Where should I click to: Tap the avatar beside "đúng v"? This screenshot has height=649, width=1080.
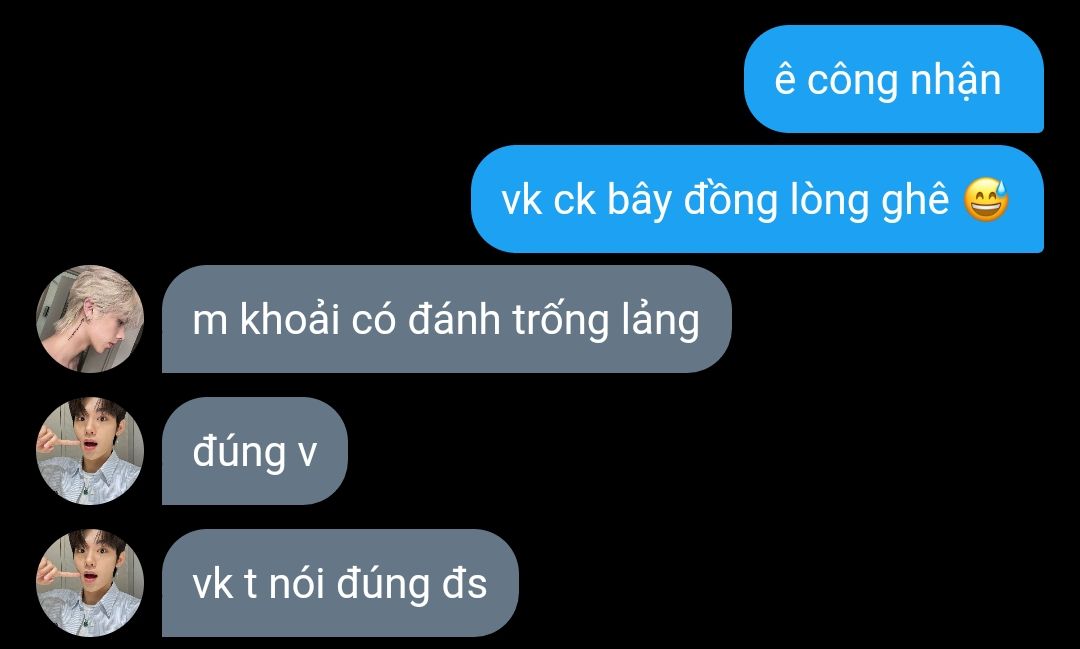tap(90, 451)
